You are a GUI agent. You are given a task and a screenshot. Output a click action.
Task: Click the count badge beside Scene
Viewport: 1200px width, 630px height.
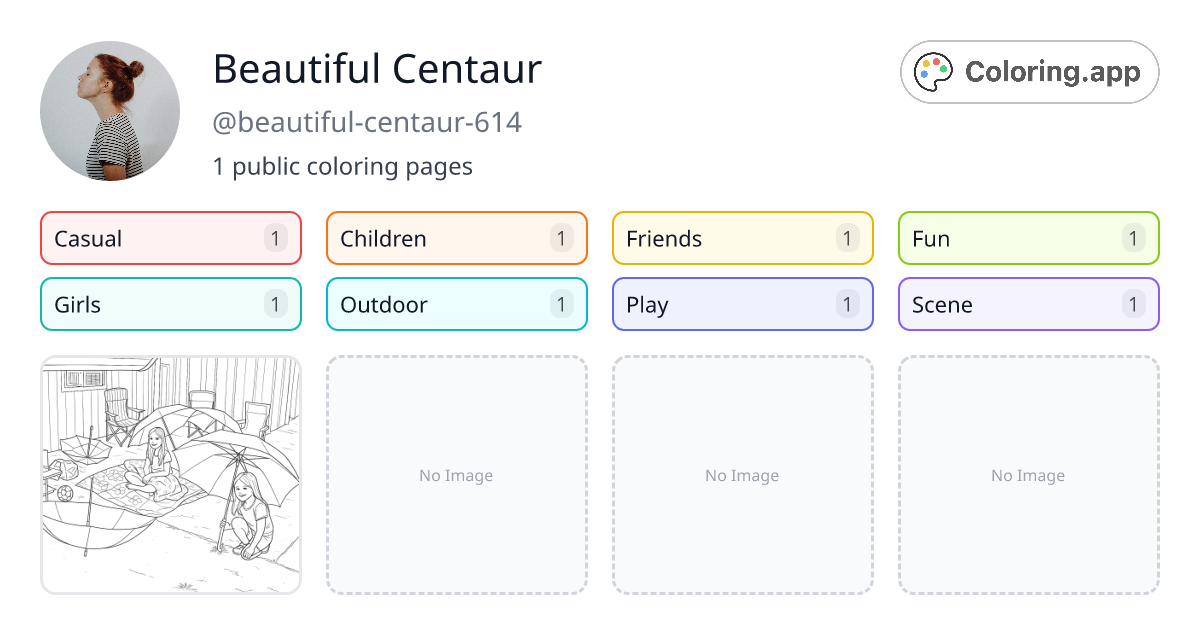coord(1133,304)
